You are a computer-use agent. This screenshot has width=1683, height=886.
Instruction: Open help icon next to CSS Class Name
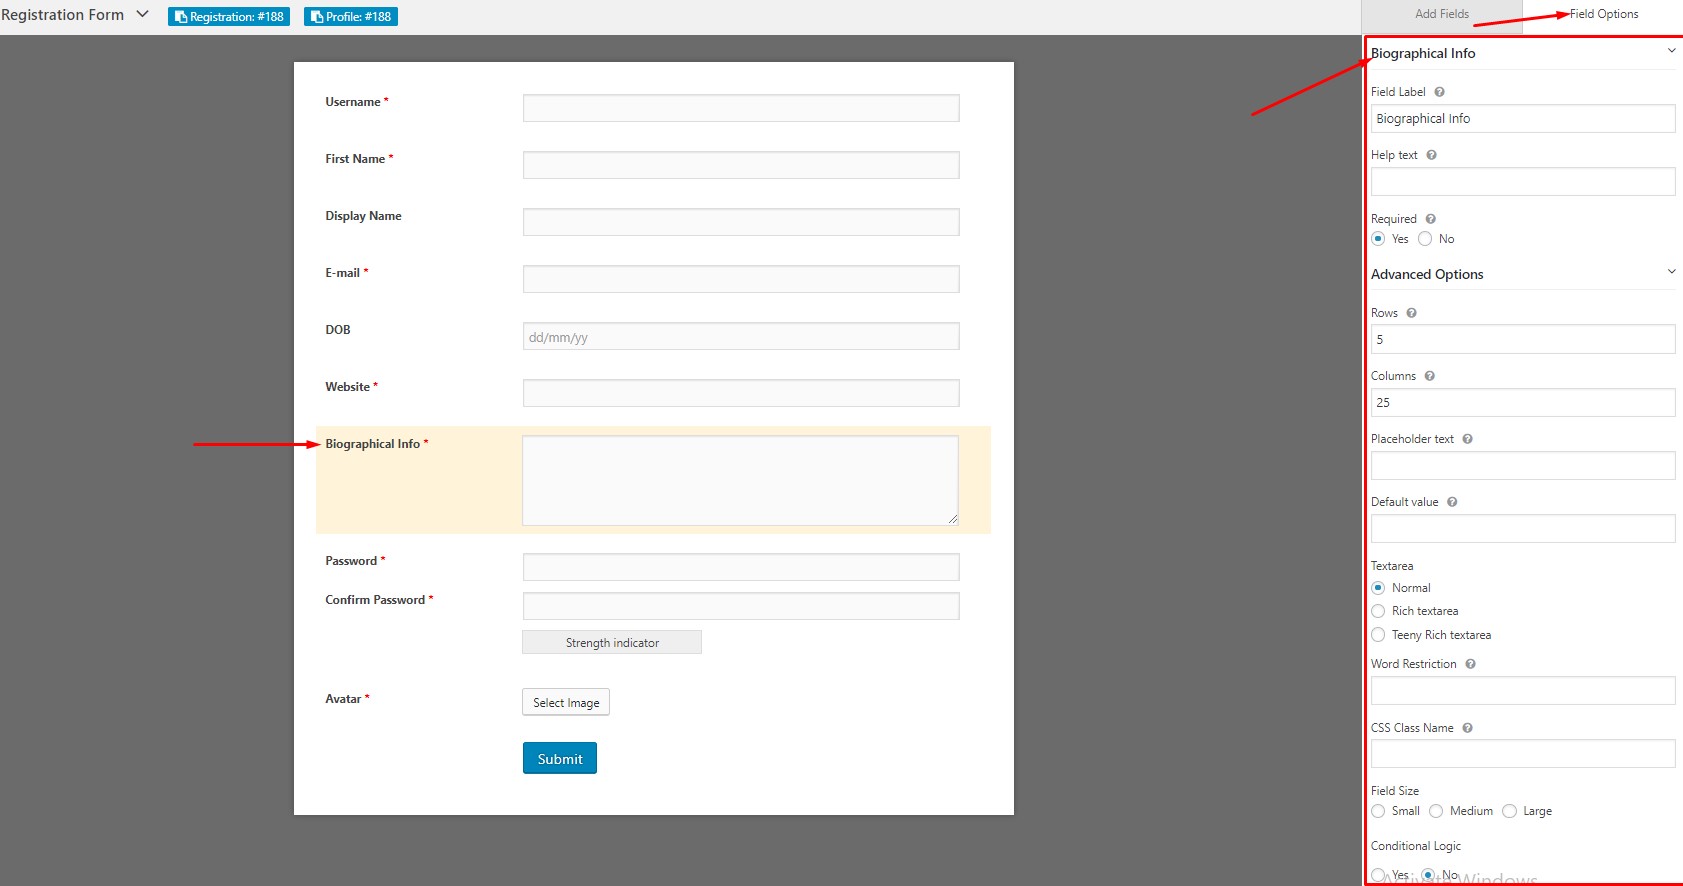pyautogui.click(x=1467, y=728)
